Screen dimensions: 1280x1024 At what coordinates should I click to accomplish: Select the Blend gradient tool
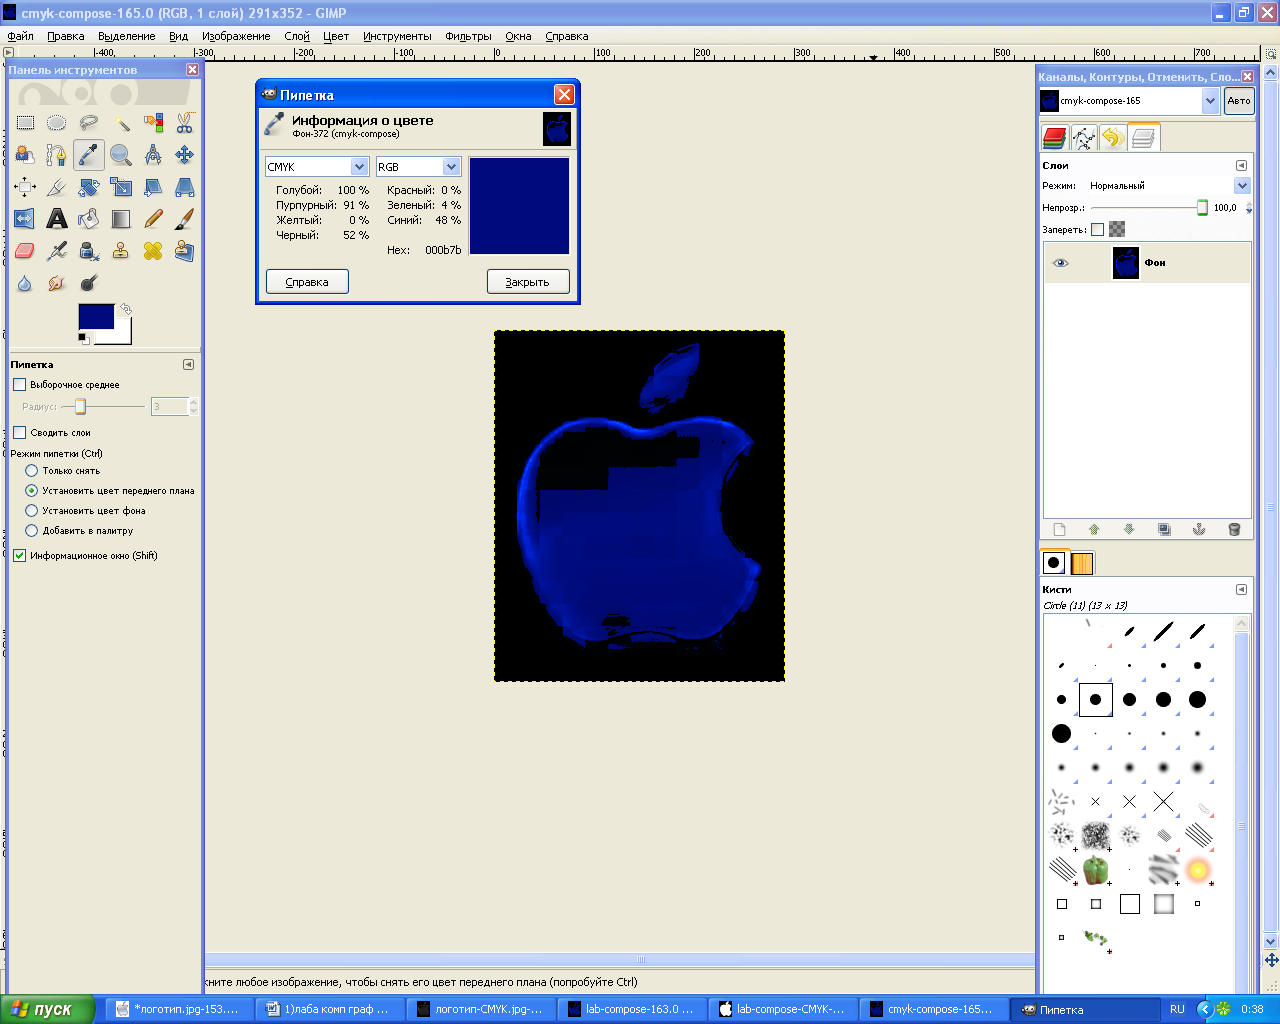pos(121,219)
